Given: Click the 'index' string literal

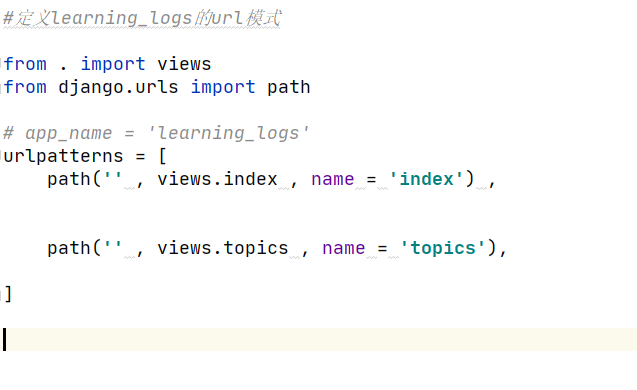Looking at the screenshot, I should 426,179.
